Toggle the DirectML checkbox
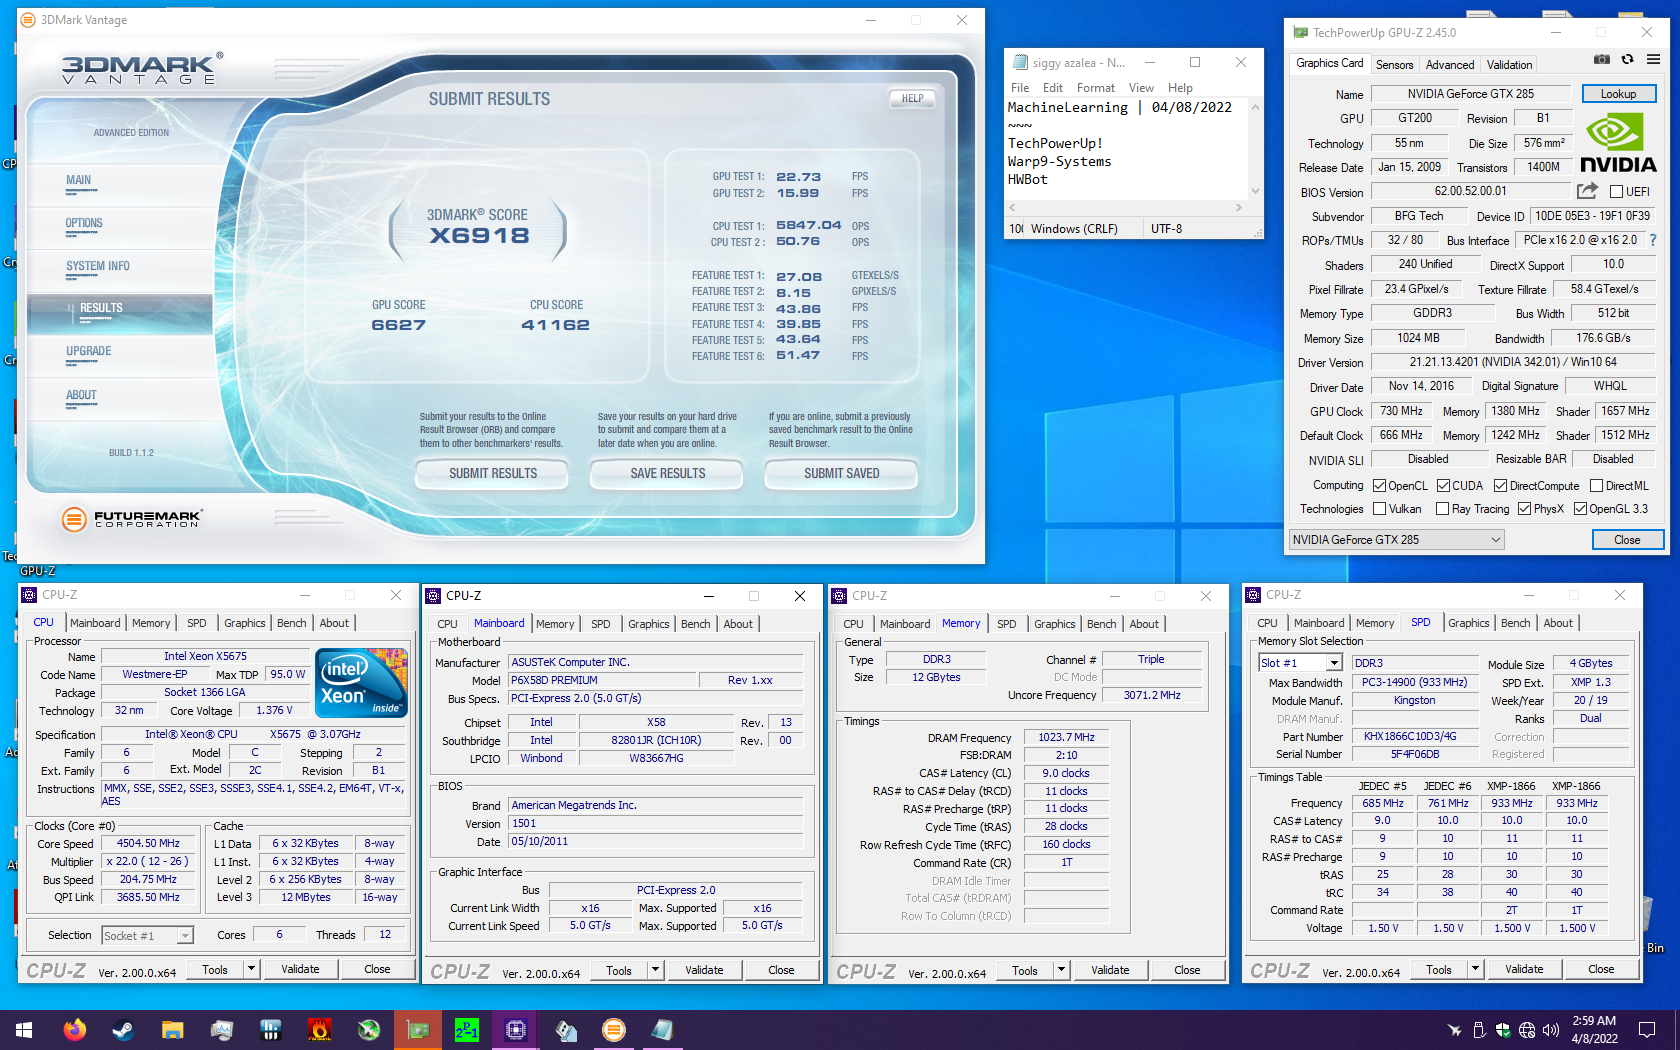 tap(1596, 486)
